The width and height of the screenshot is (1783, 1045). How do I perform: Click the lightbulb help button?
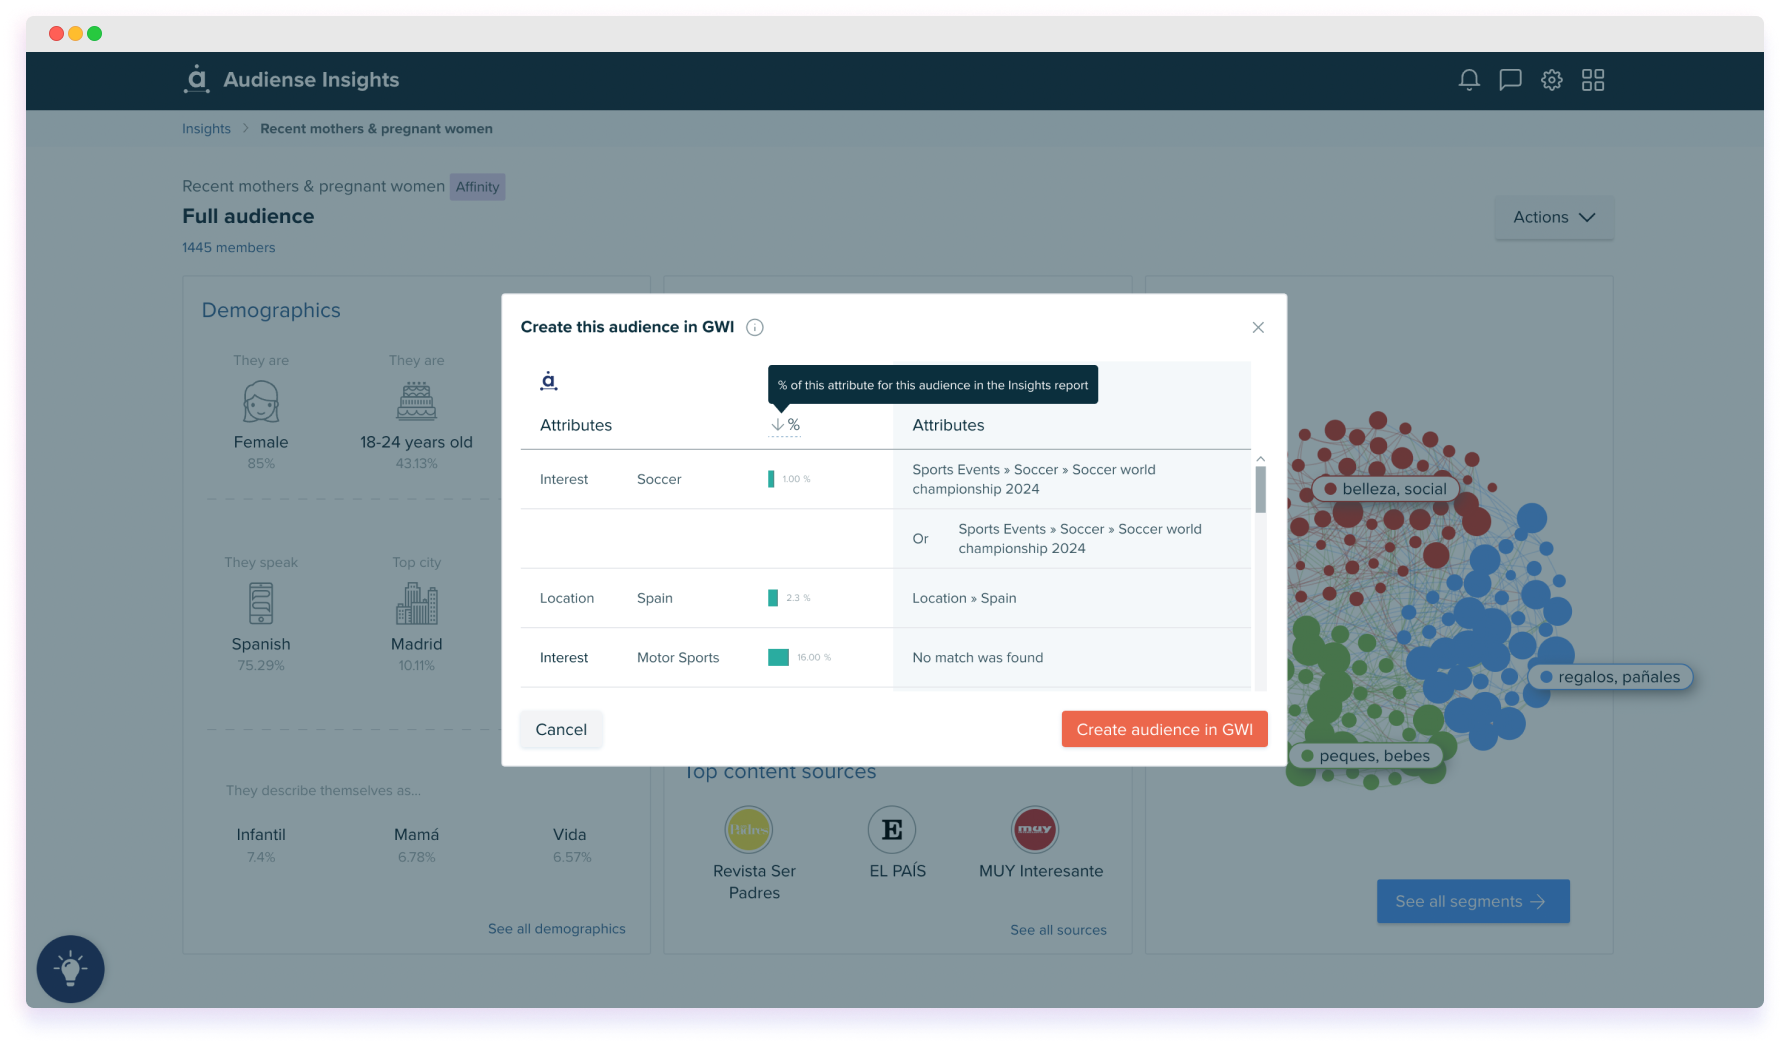[x=71, y=969]
